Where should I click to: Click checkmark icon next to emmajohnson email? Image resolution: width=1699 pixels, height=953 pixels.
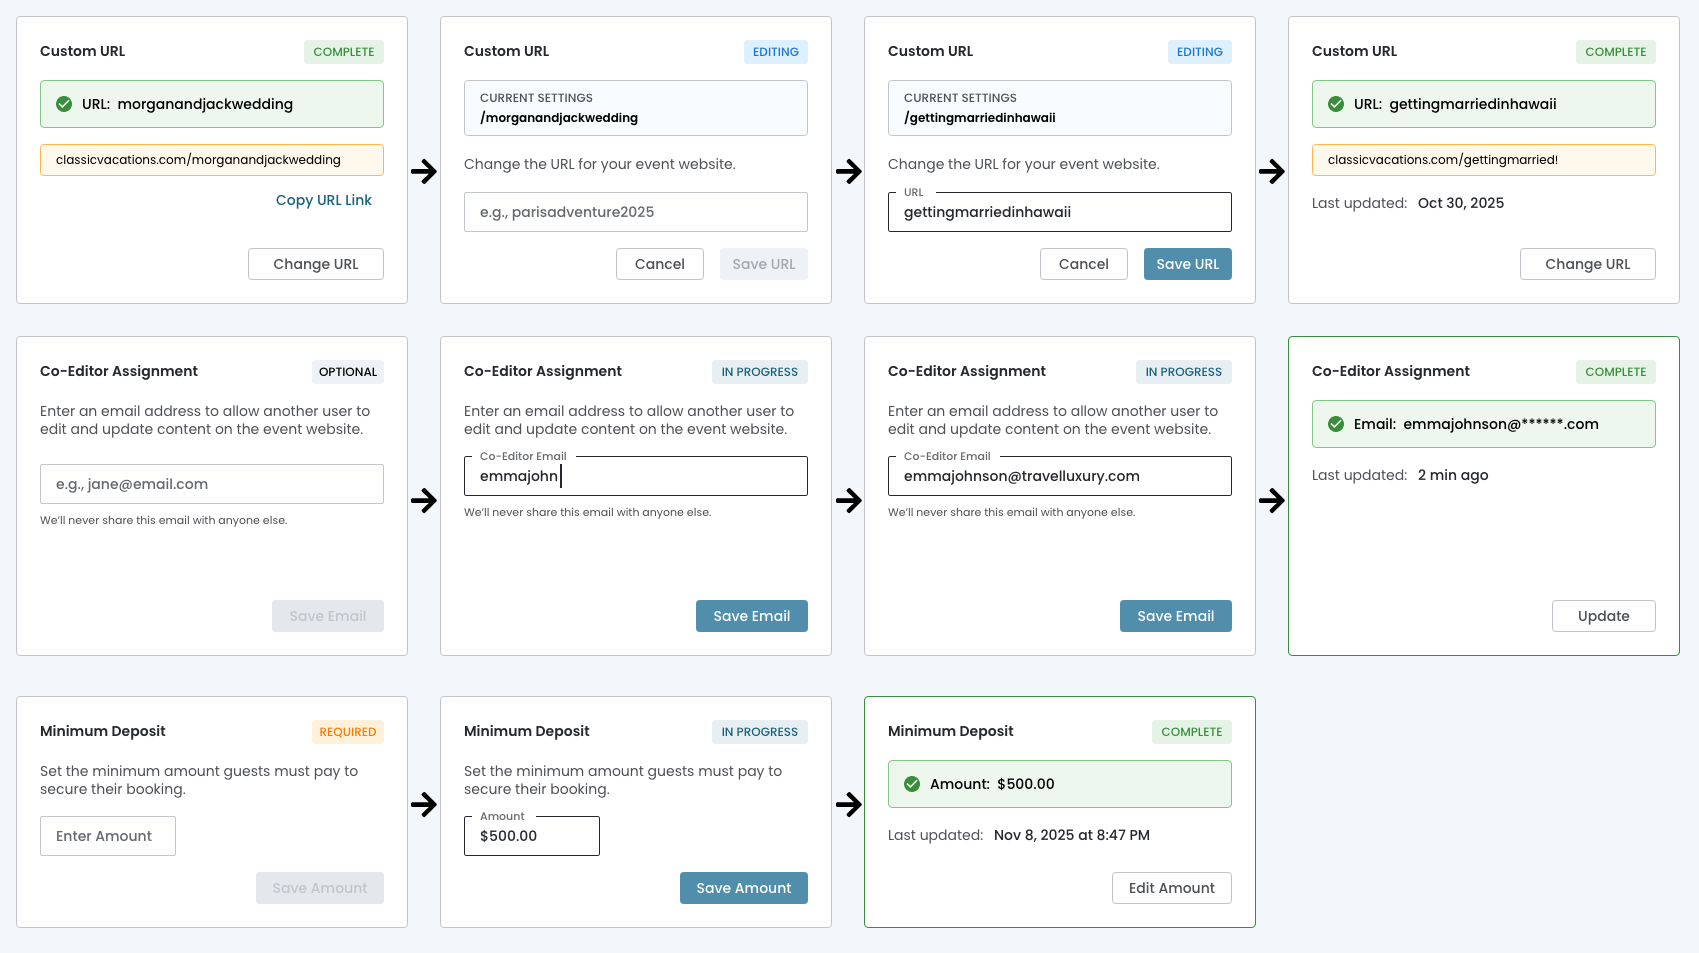pos(1335,424)
